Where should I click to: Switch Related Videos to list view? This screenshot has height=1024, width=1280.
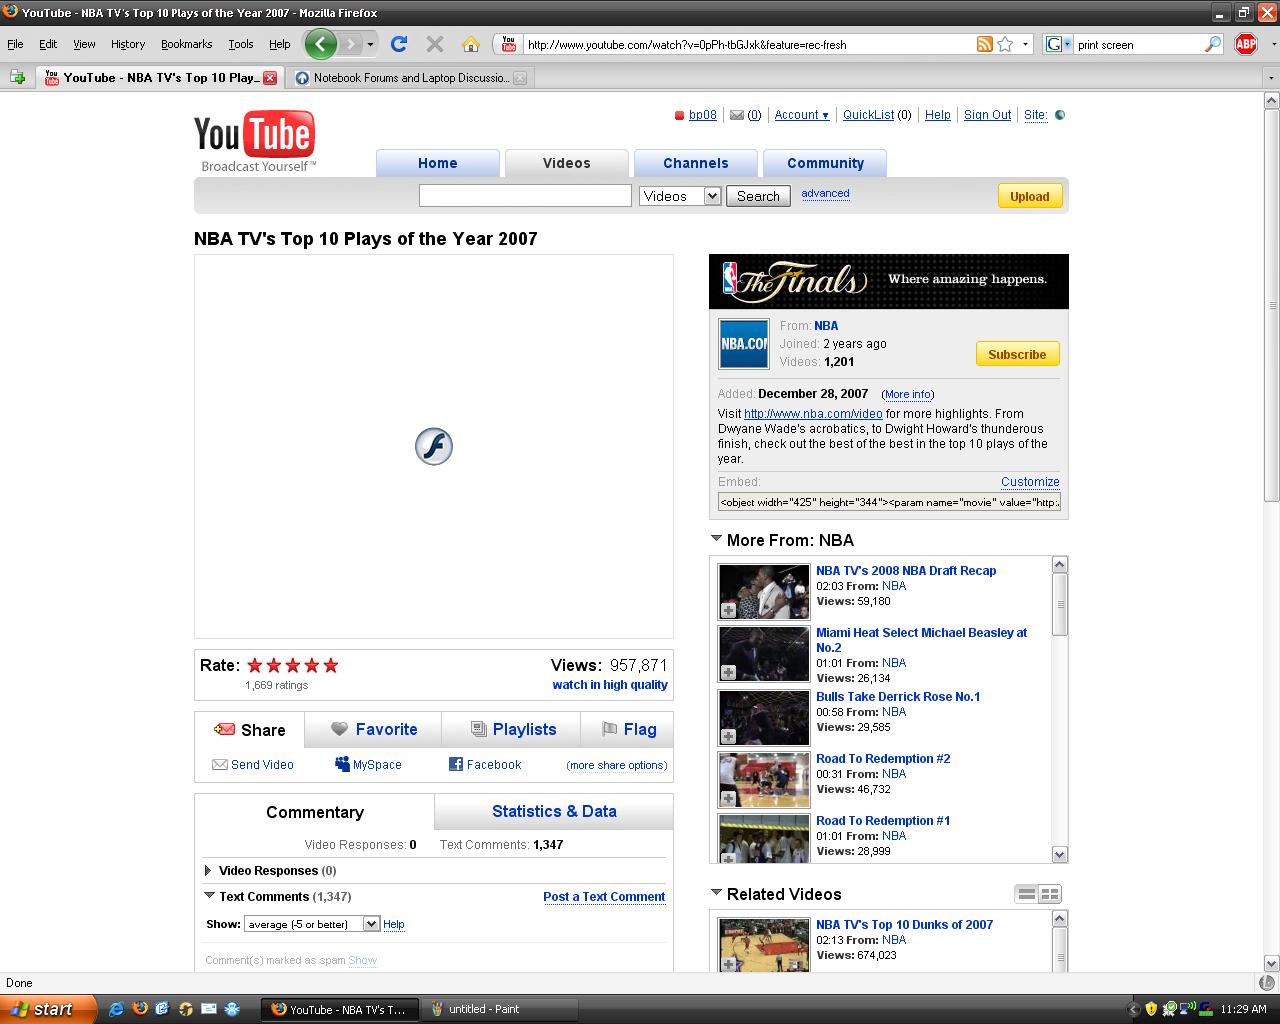pyautogui.click(x=1026, y=894)
